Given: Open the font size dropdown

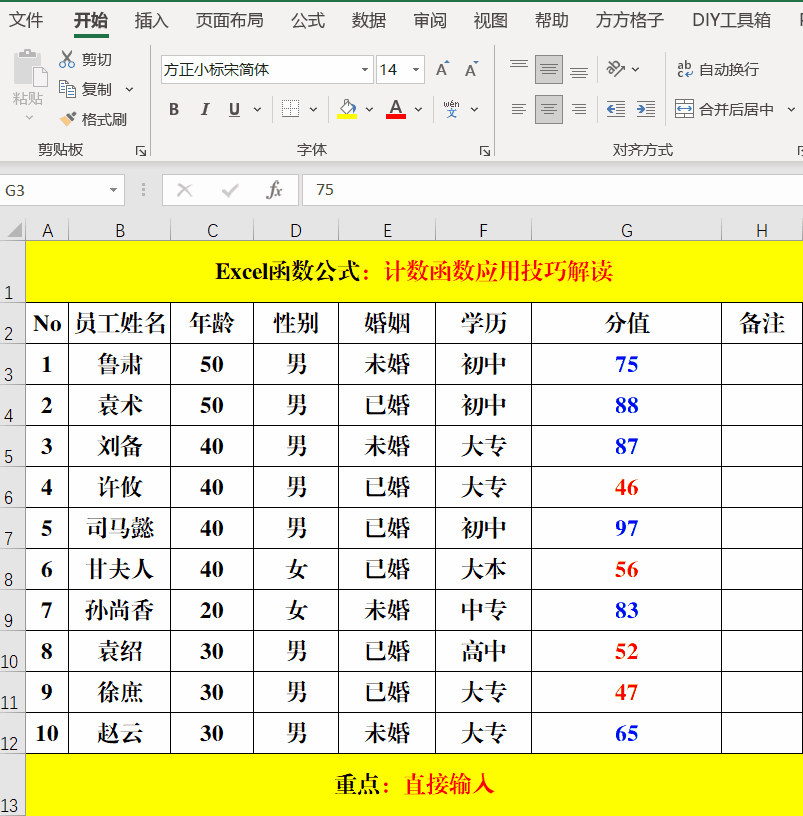Looking at the screenshot, I should 416,69.
